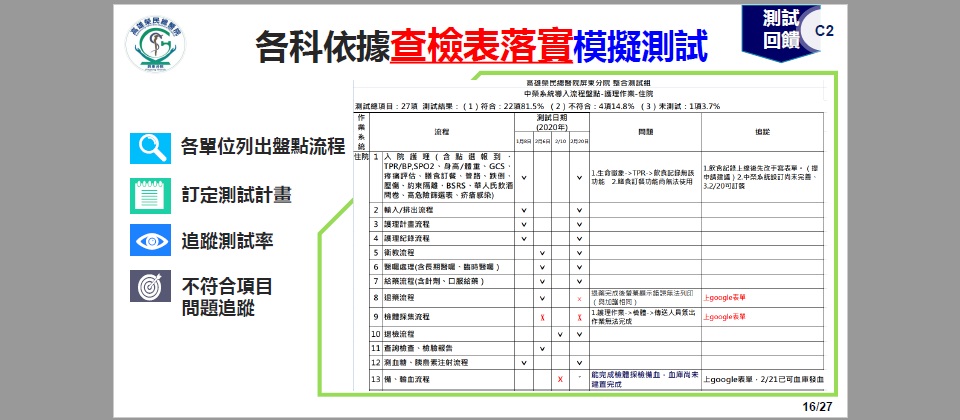
Task: Click the red 查檢表落實 title text
Action: click(482, 47)
